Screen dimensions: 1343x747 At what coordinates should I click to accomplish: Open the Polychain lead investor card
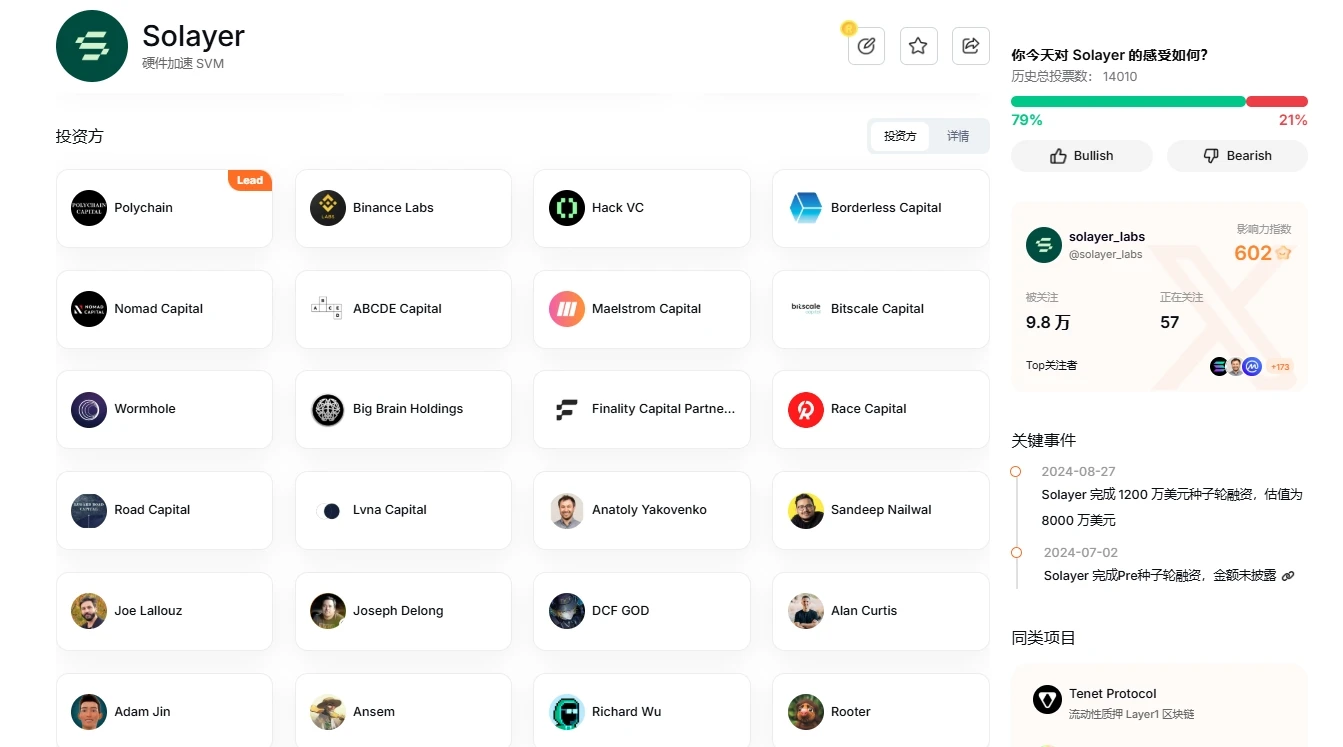(x=164, y=208)
